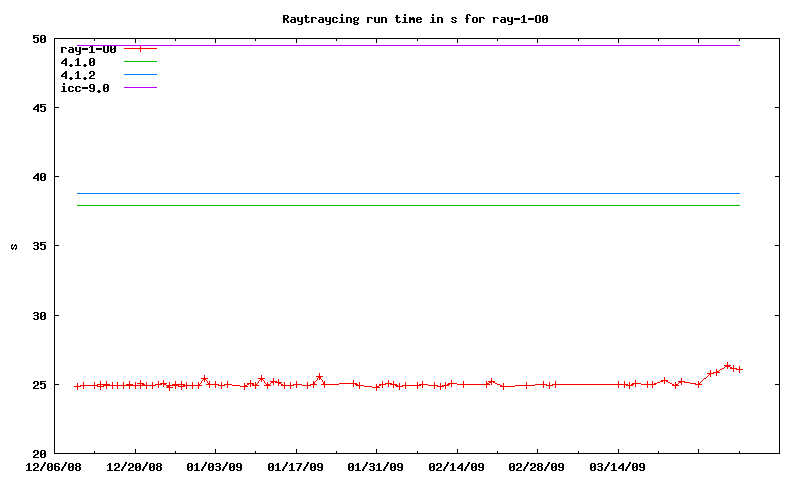This screenshot has width=800, height=480.
Task: Click the blue 4.1.2 legend line sample
Action: pos(141,75)
